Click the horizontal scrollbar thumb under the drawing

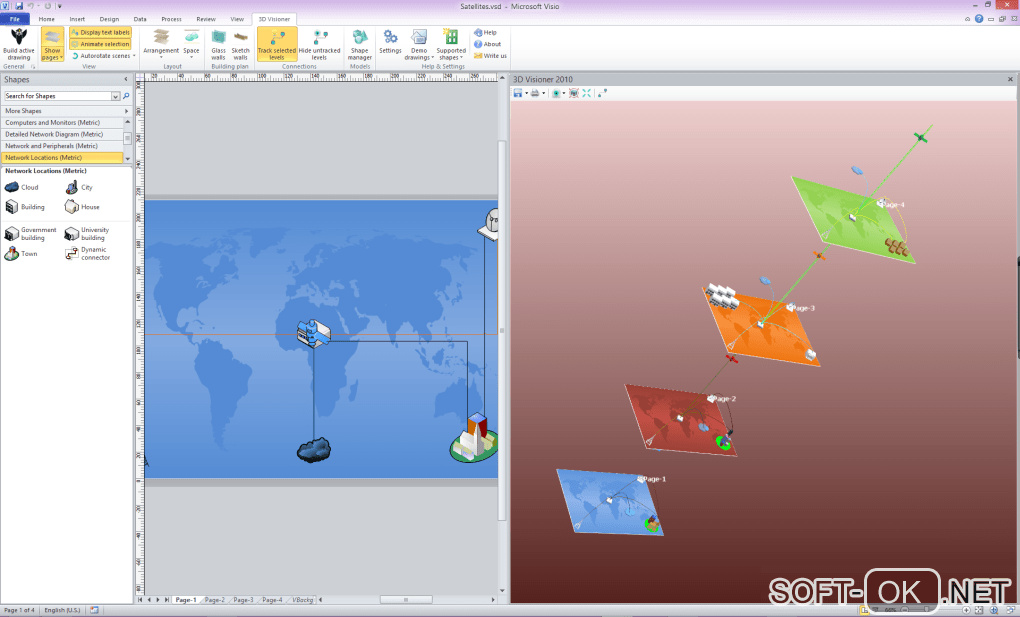pyautogui.click(x=406, y=600)
